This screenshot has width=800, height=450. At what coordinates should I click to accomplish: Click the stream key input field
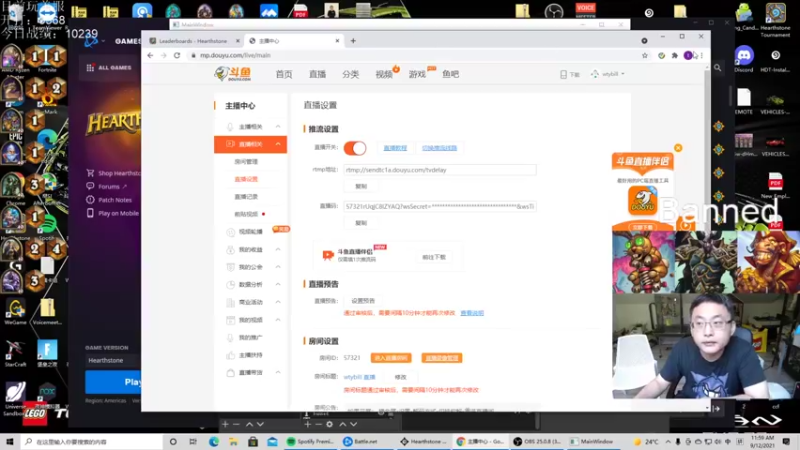pyautogui.click(x=440, y=207)
